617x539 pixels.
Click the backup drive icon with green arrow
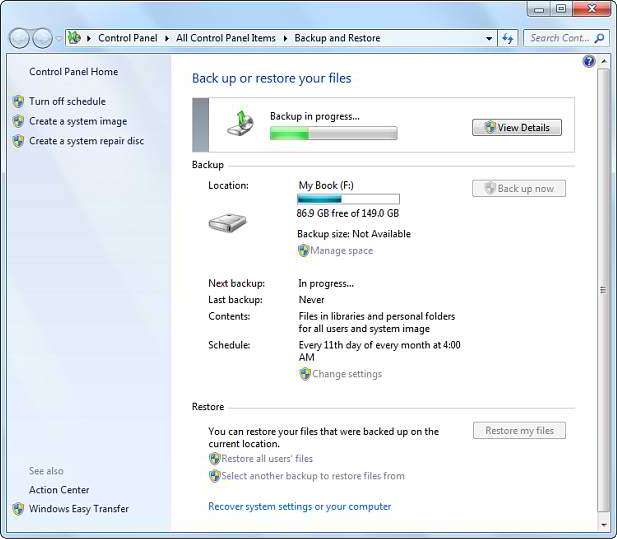241,122
